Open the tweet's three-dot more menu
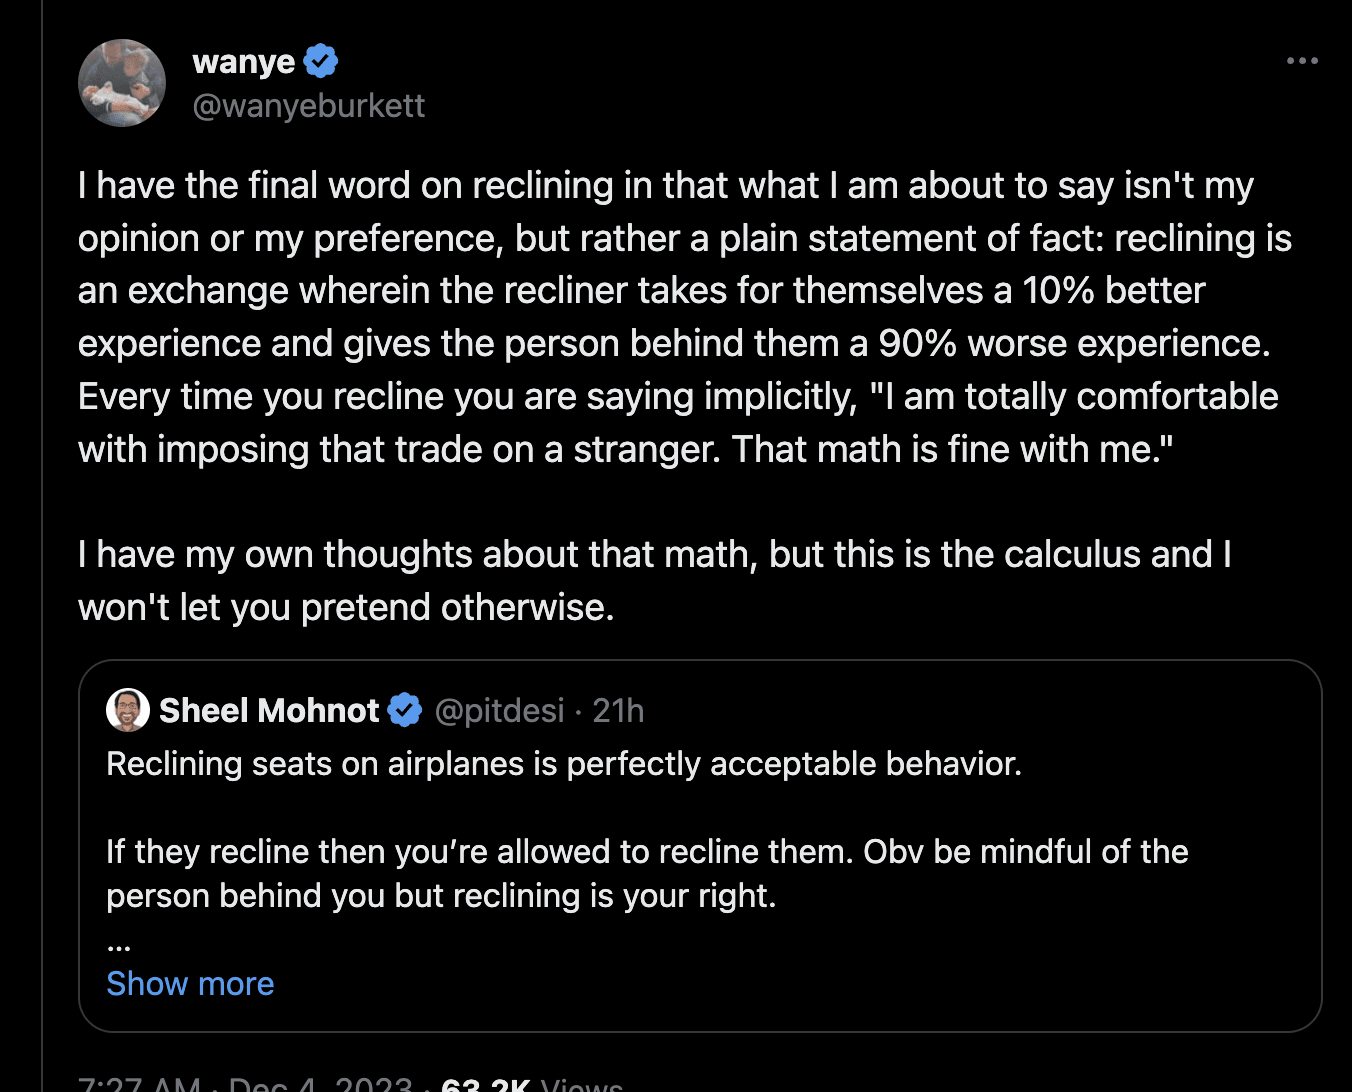 click(x=1302, y=61)
